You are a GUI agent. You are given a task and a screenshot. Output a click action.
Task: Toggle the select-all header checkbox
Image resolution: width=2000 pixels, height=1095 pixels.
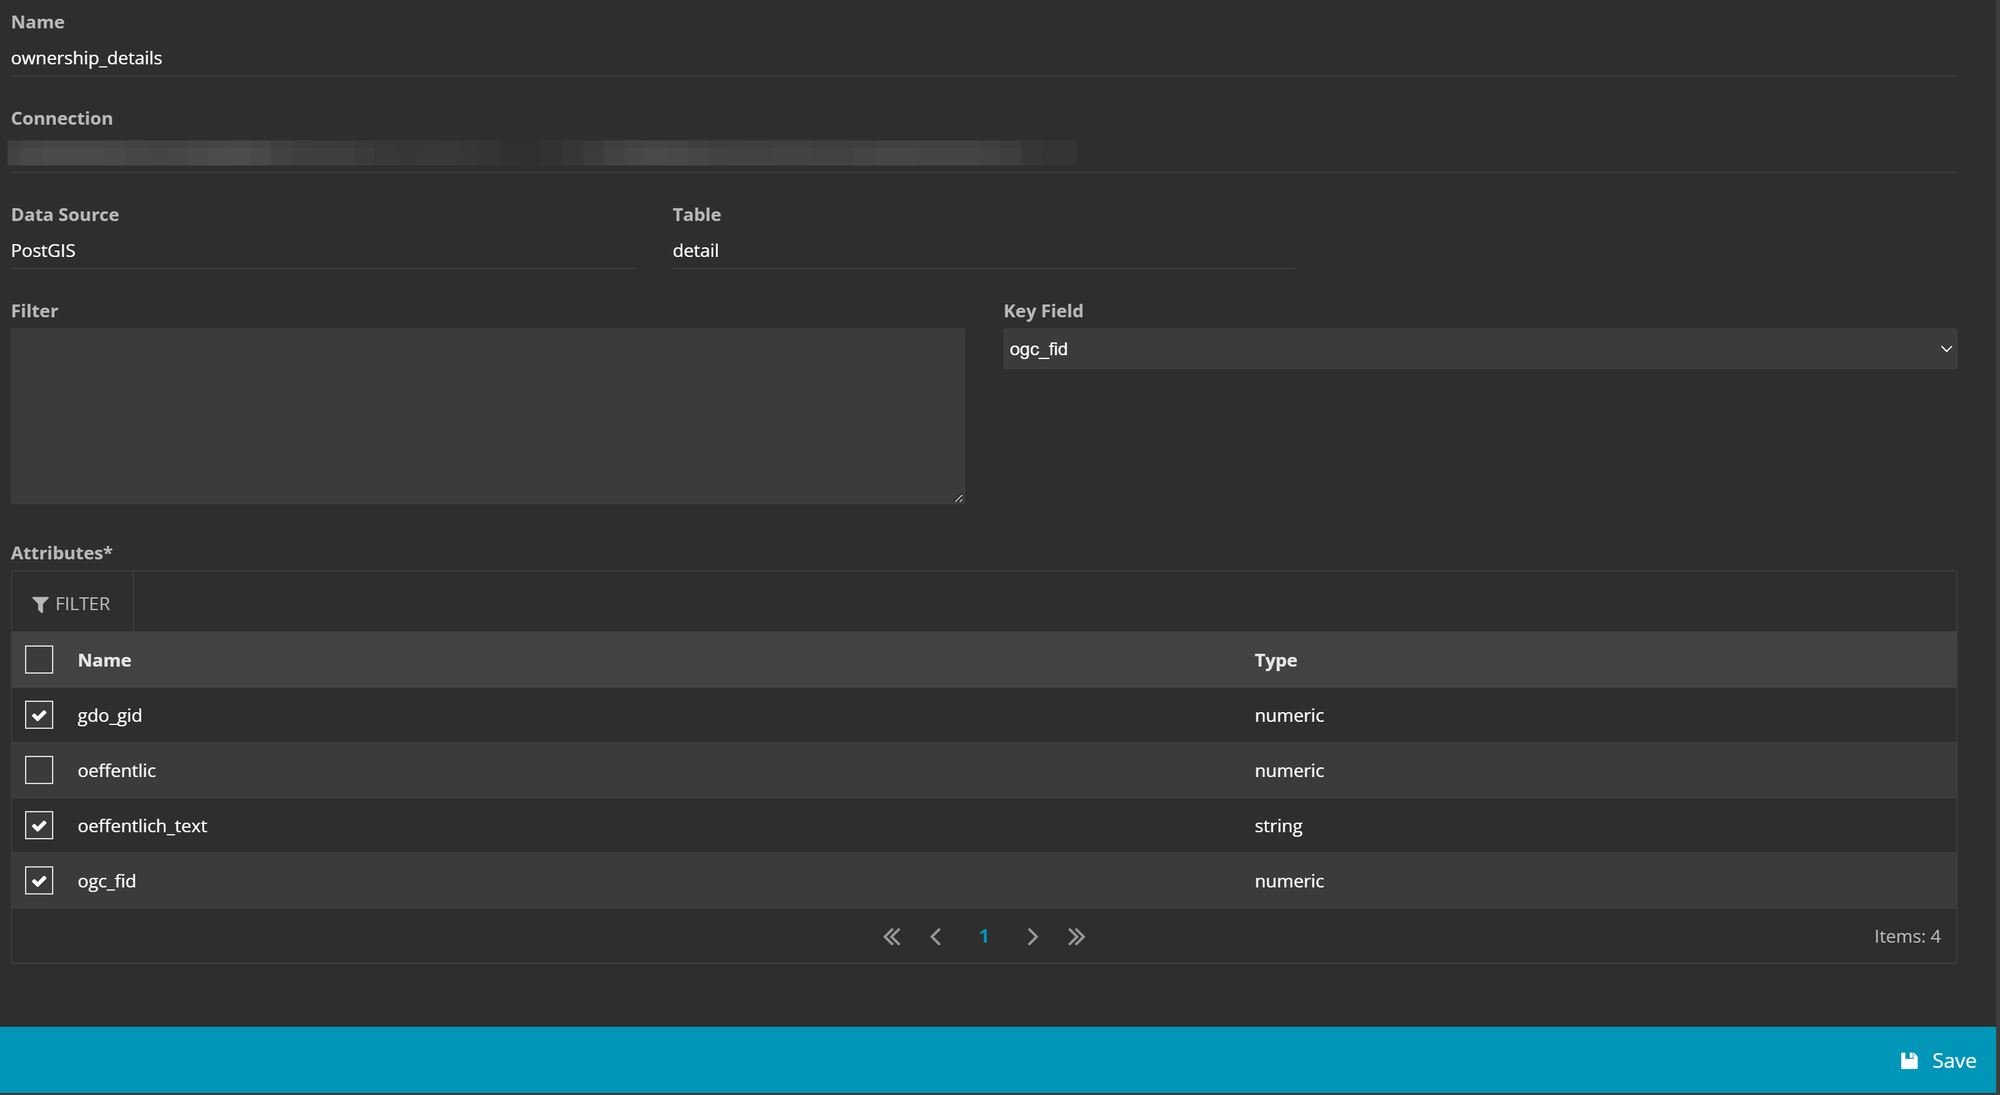[39, 660]
